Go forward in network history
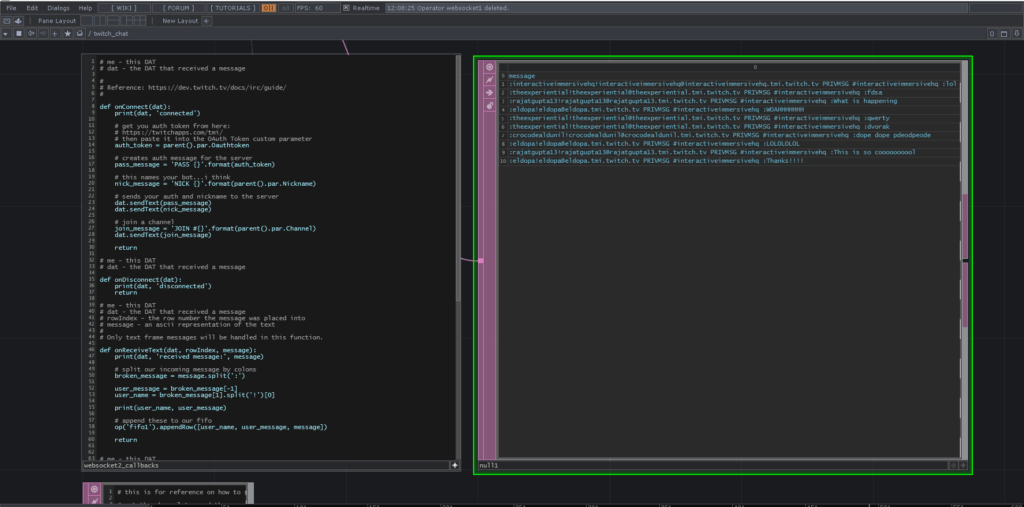The height and width of the screenshot is (507, 1024). click(42, 33)
